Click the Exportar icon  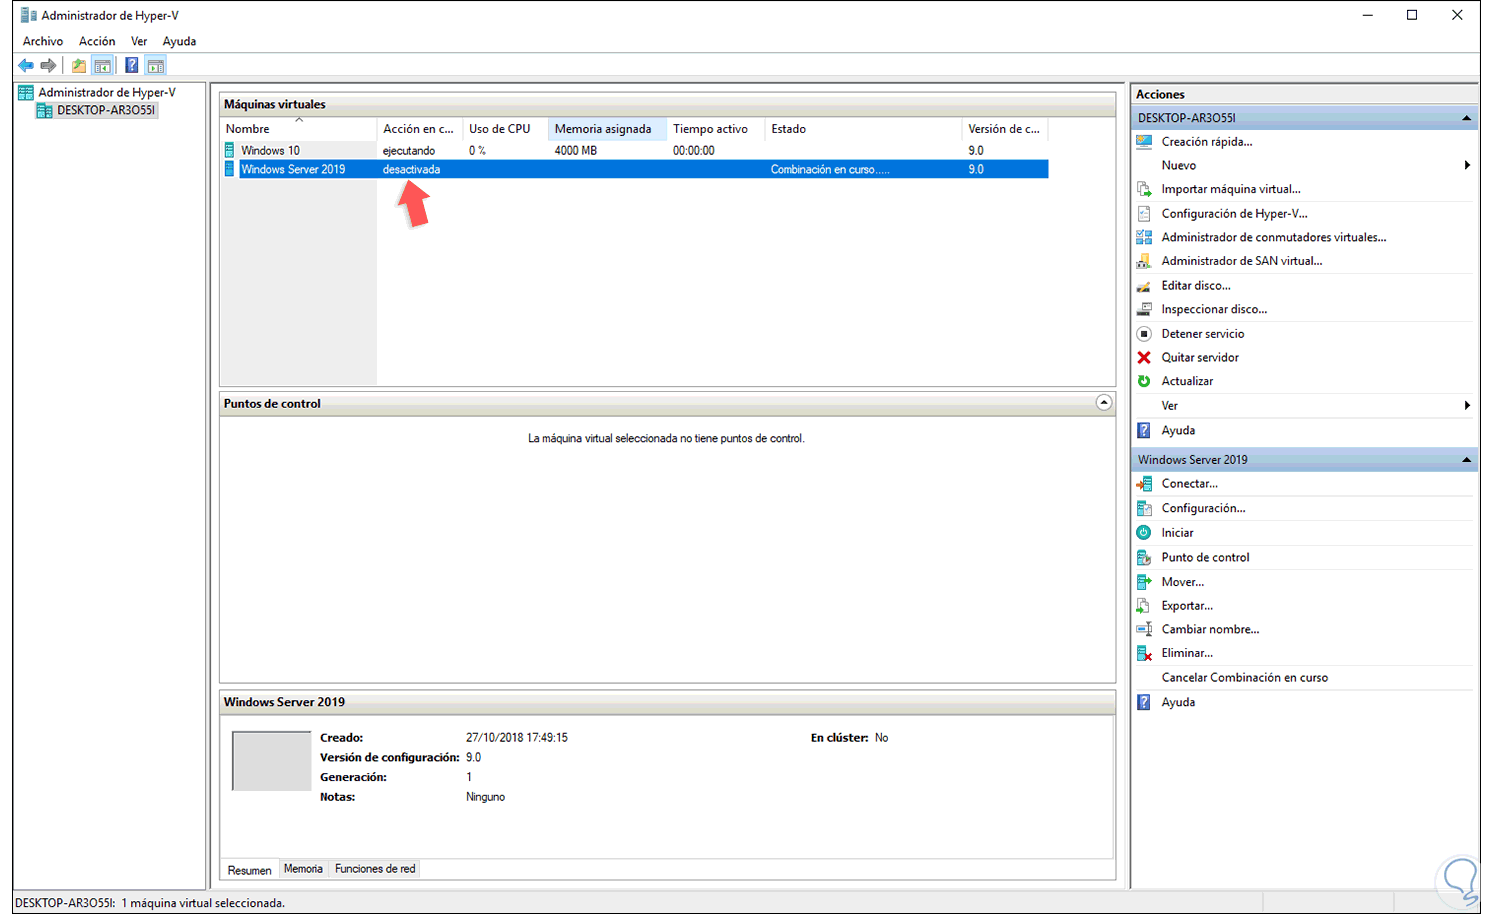point(1144,606)
